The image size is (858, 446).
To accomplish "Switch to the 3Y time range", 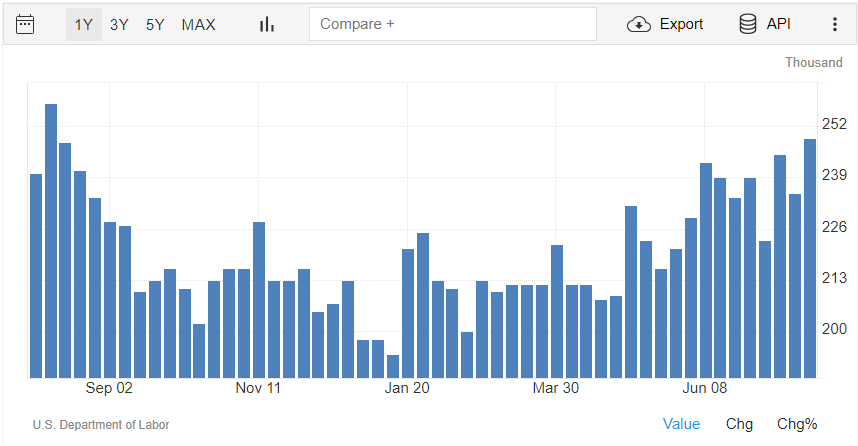I will click(x=119, y=25).
